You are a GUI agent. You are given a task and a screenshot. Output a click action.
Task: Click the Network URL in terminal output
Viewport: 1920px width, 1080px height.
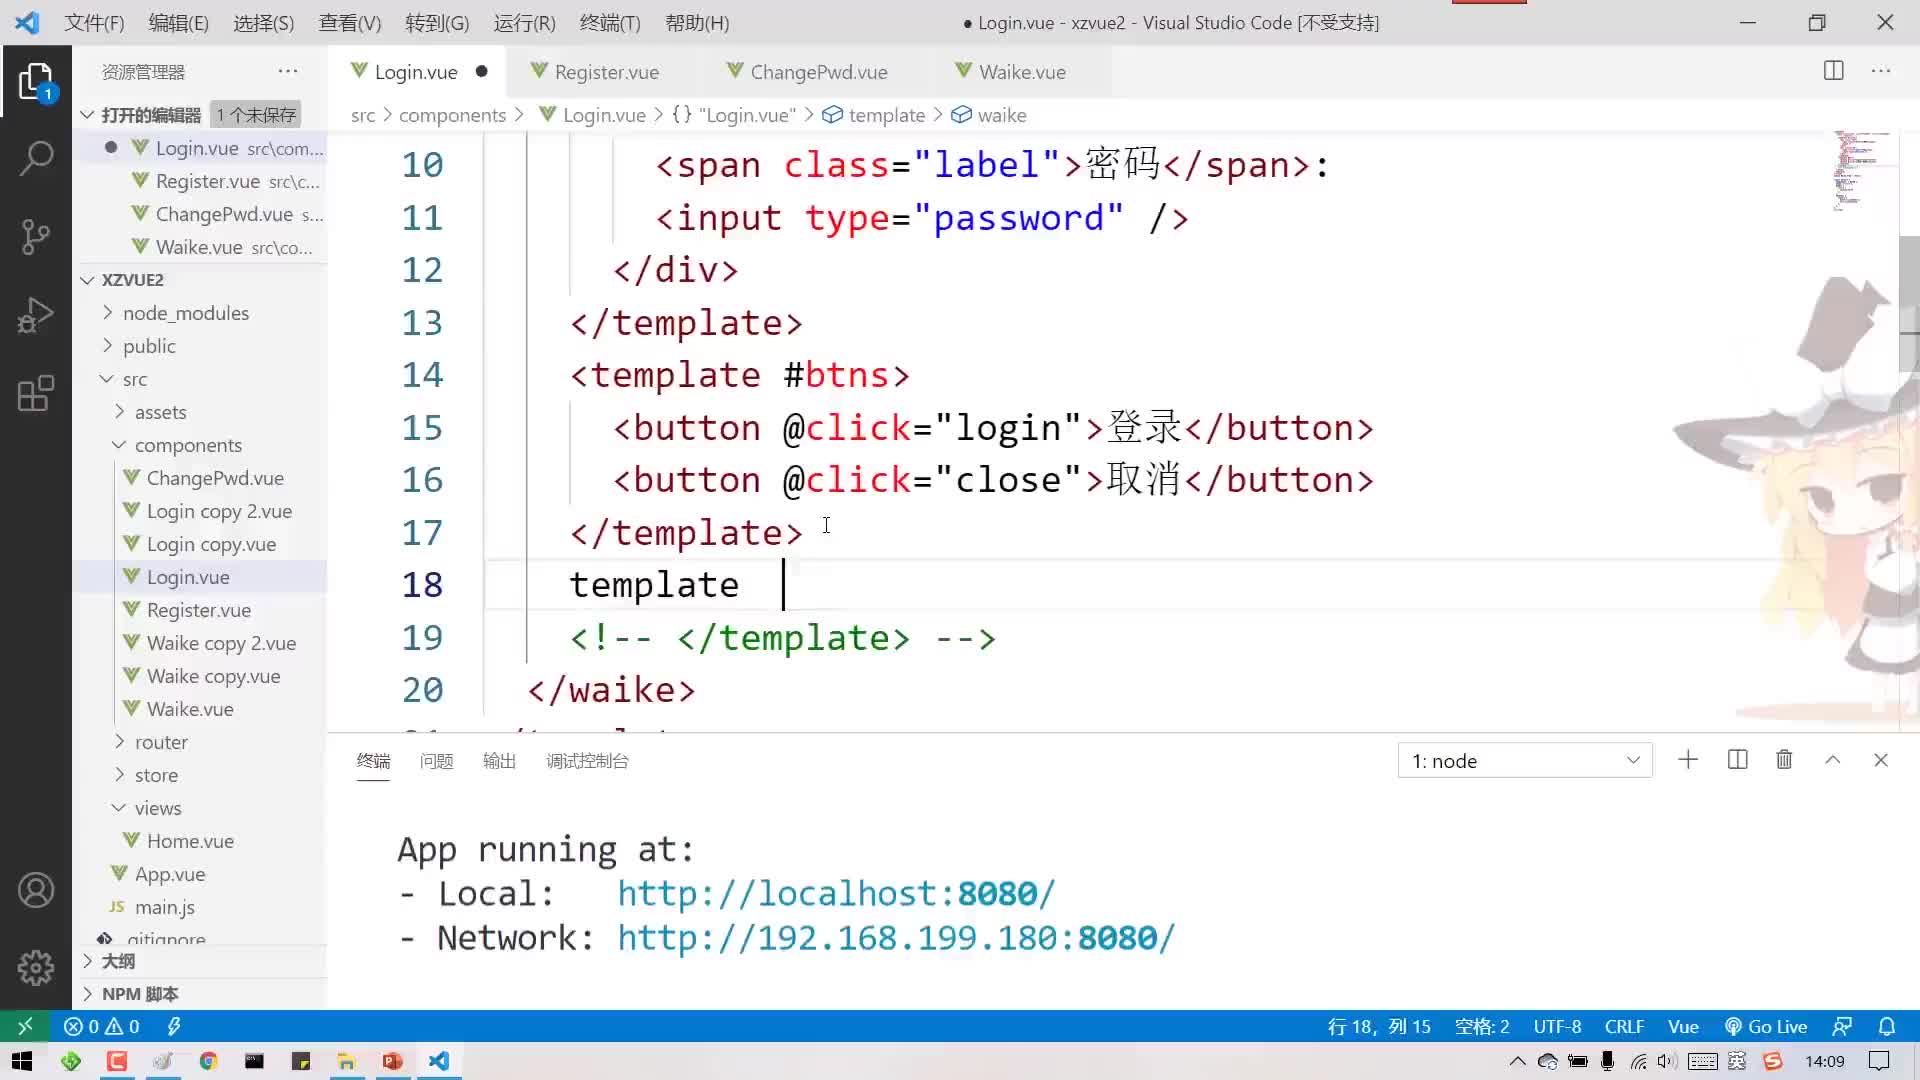895,939
